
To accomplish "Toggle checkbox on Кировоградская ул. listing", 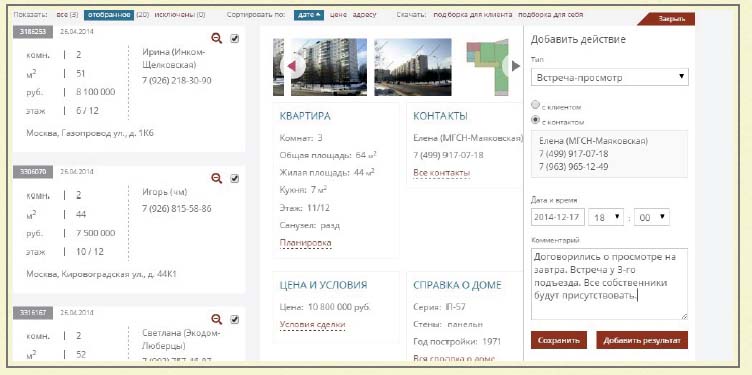I will 235,179.
